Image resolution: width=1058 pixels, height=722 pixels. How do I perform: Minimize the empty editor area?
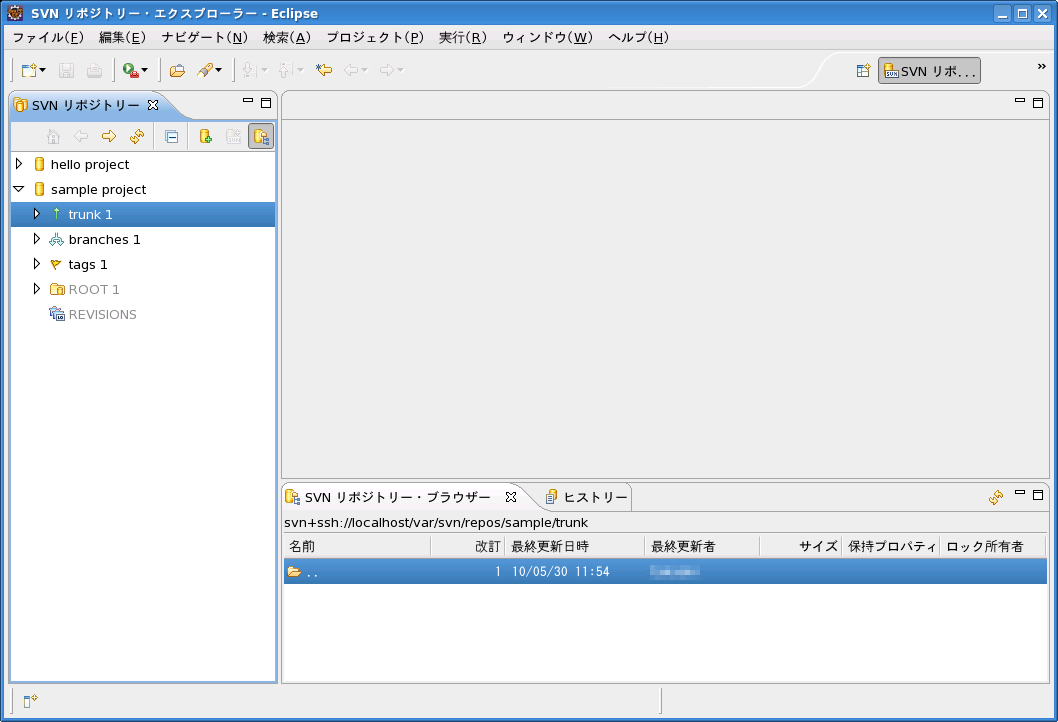1020,101
